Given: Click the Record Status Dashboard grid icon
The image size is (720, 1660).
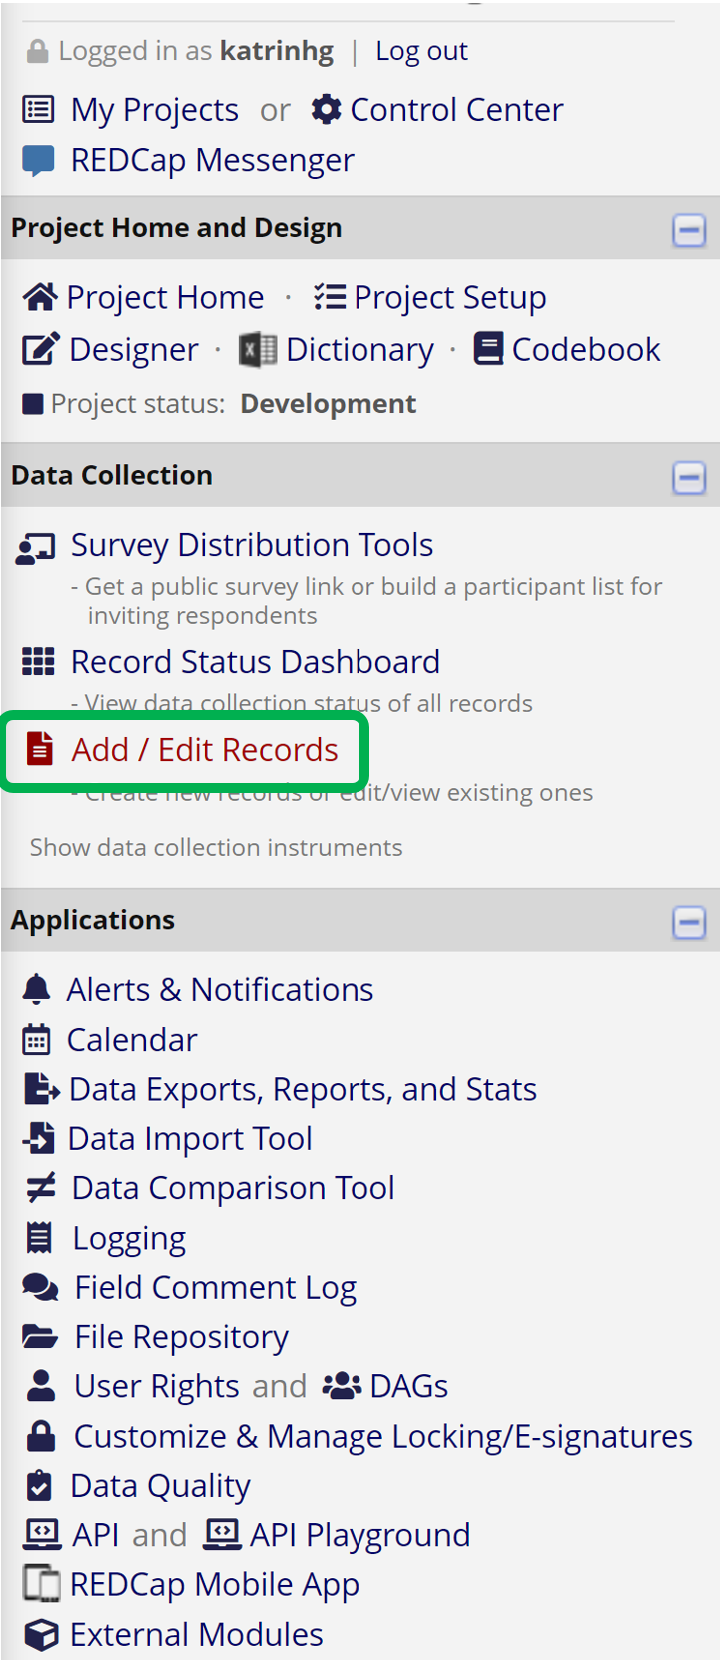Looking at the screenshot, I should click(x=38, y=661).
